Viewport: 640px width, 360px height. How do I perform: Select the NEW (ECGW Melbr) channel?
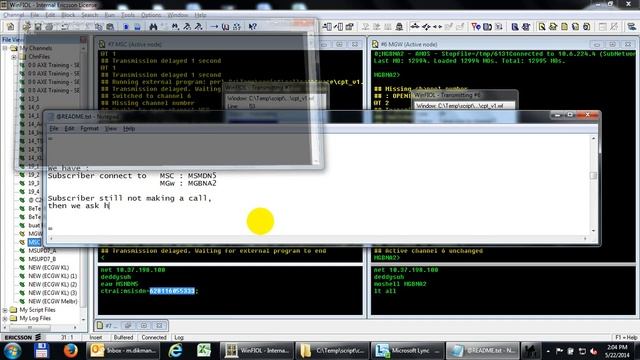click(x=53, y=301)
